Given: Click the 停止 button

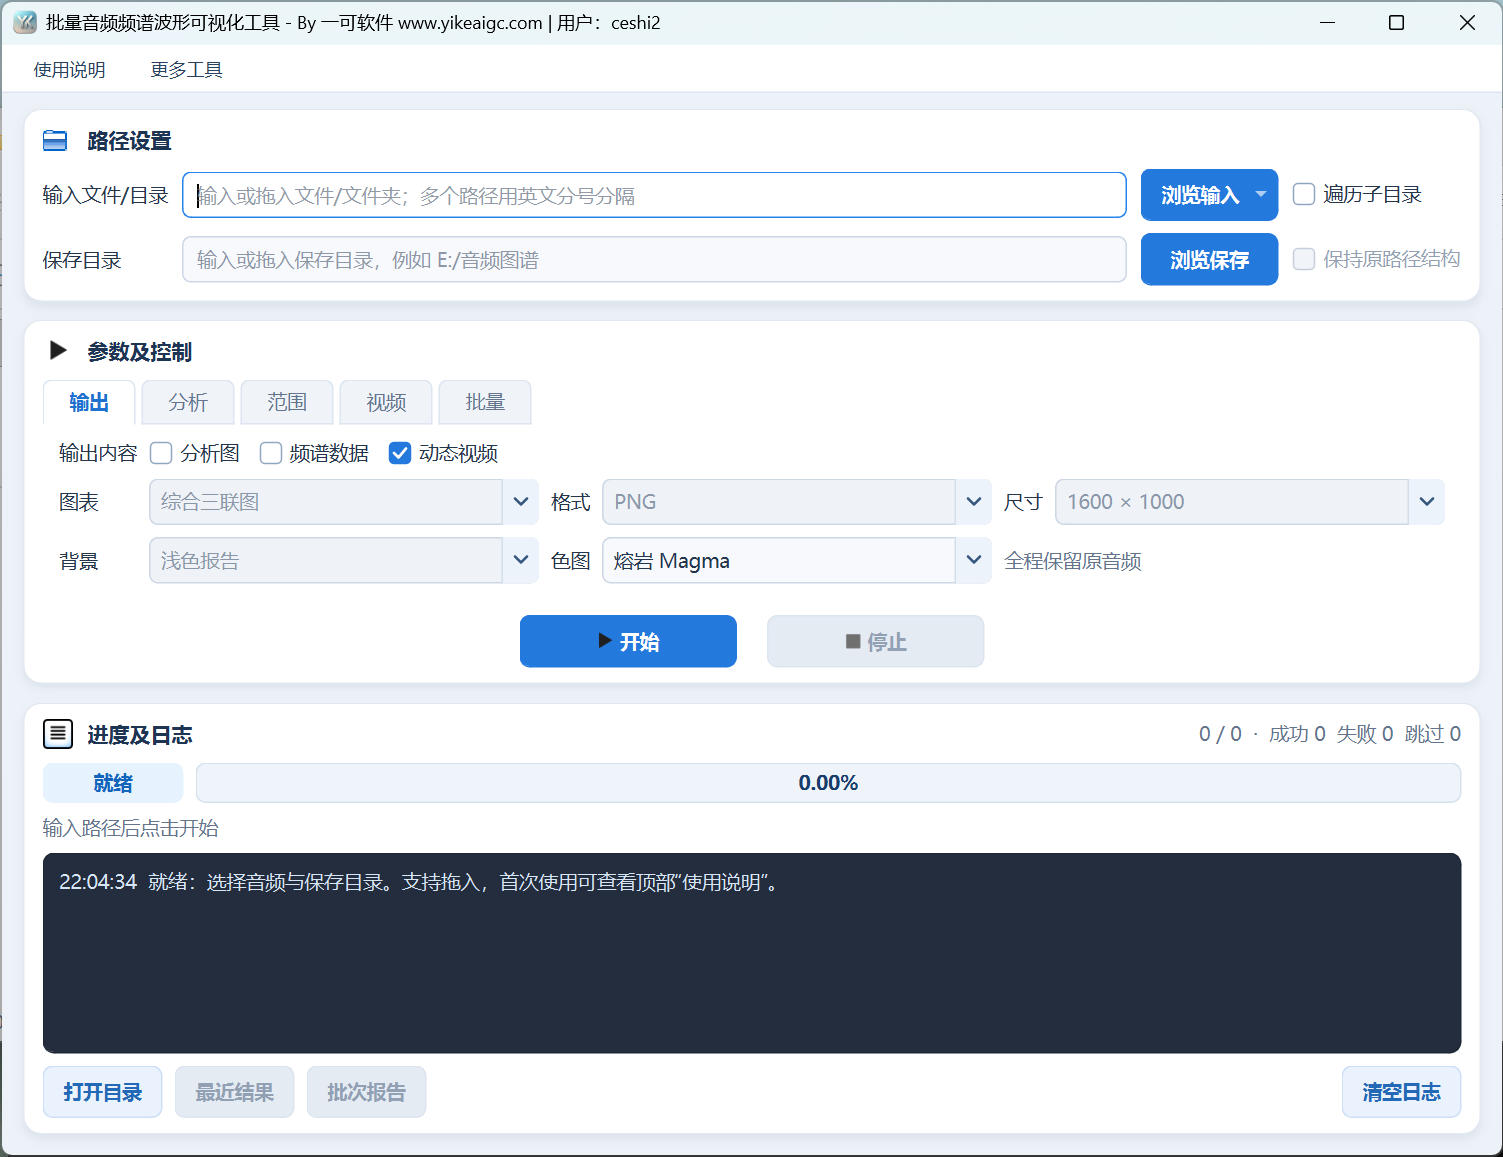Looking at the screenshot, I should tap(875, 641).
